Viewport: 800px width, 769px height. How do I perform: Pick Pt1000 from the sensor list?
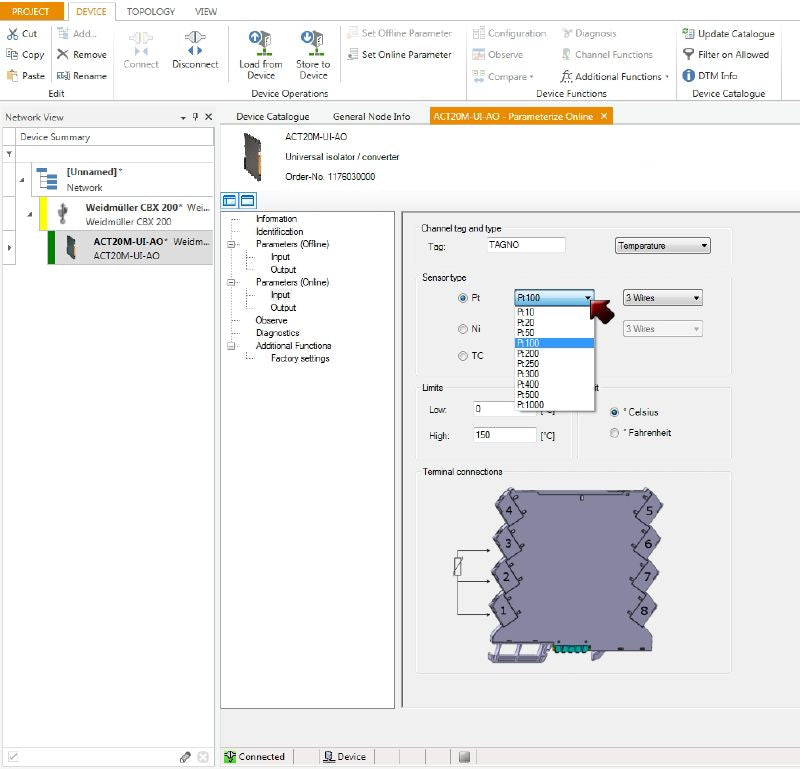point(531,404)
